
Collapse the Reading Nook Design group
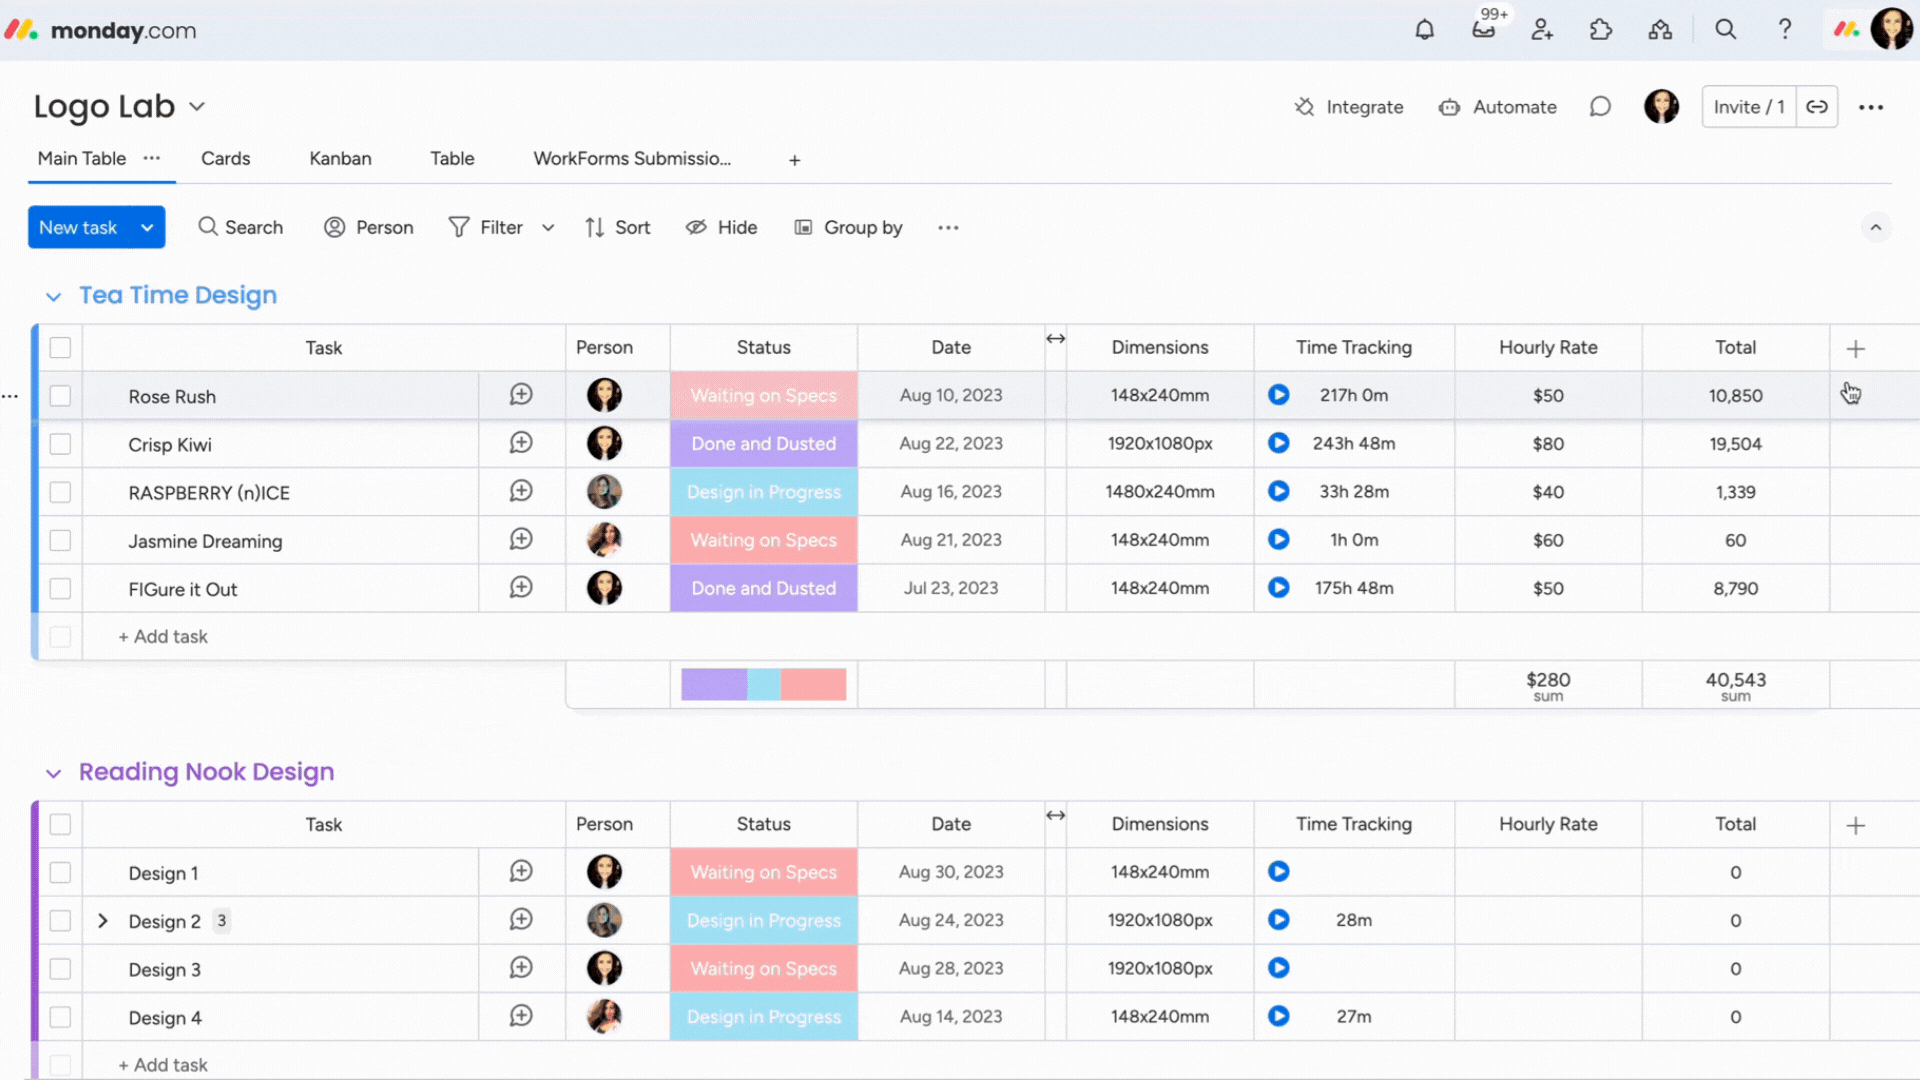54,774
